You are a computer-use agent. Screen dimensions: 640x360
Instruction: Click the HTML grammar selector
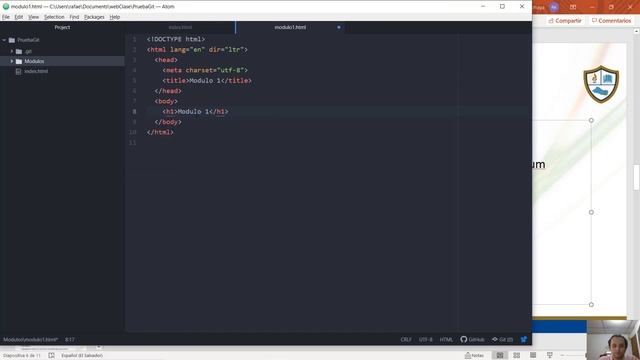tap(446, 340)
